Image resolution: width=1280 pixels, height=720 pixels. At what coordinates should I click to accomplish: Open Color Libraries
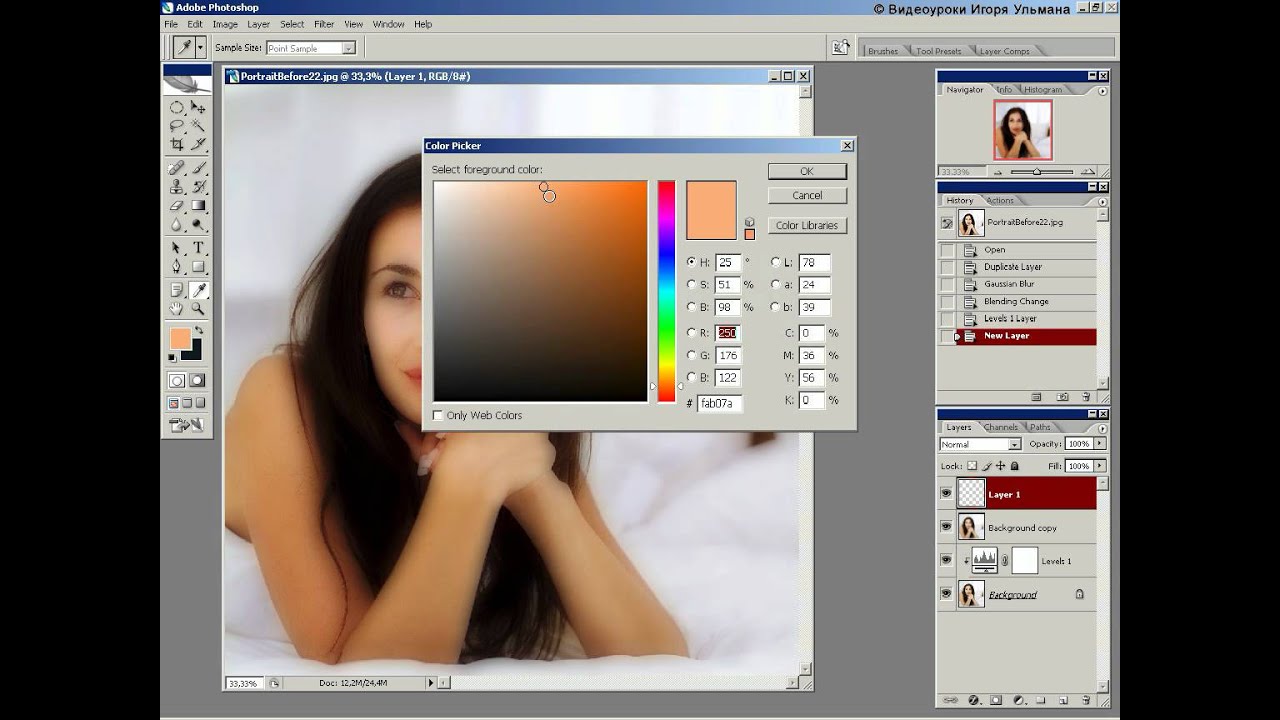point(806,225)
